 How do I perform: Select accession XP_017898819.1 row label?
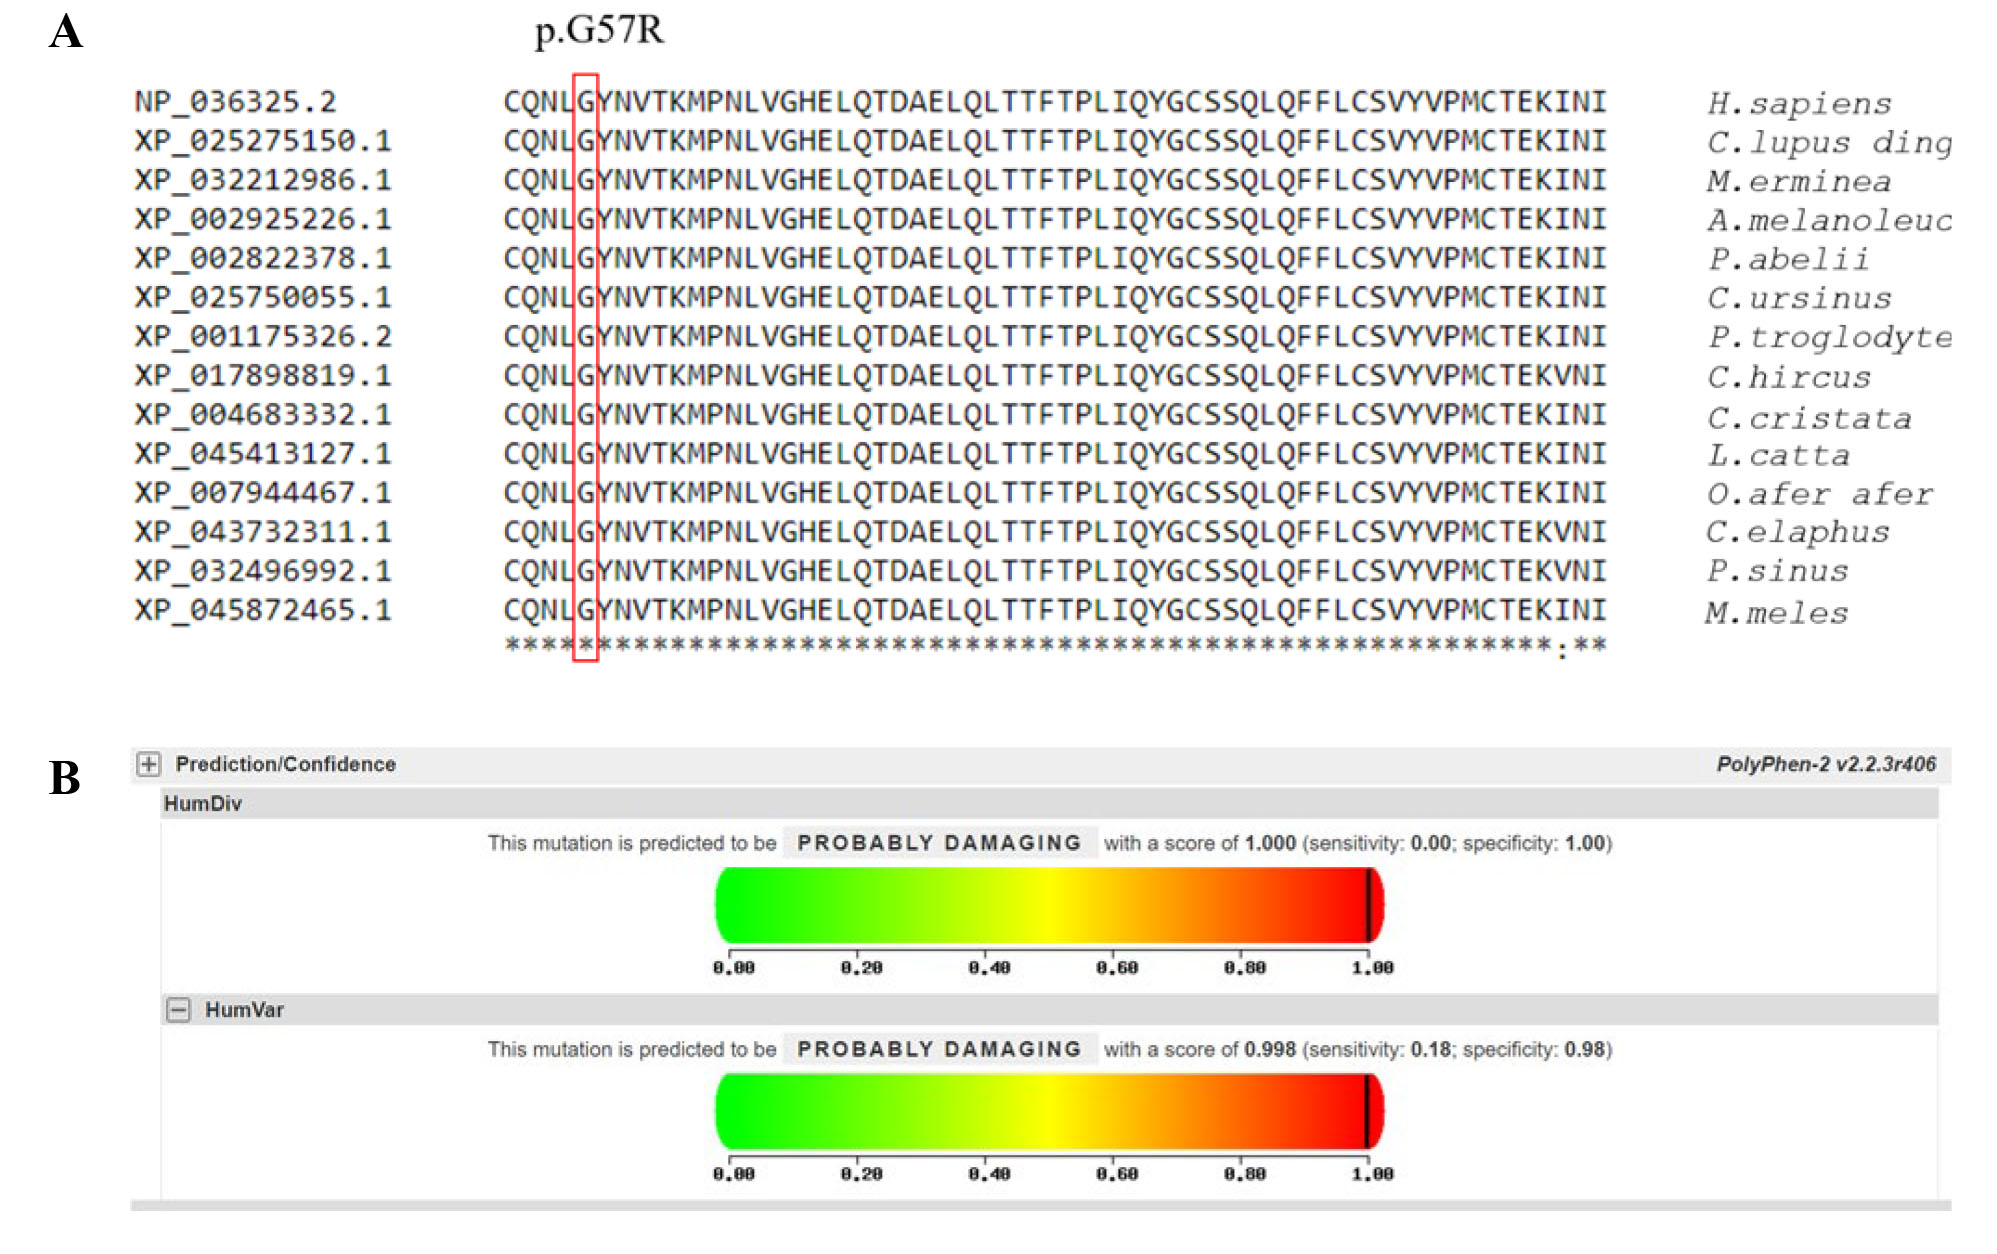point(262,376)
